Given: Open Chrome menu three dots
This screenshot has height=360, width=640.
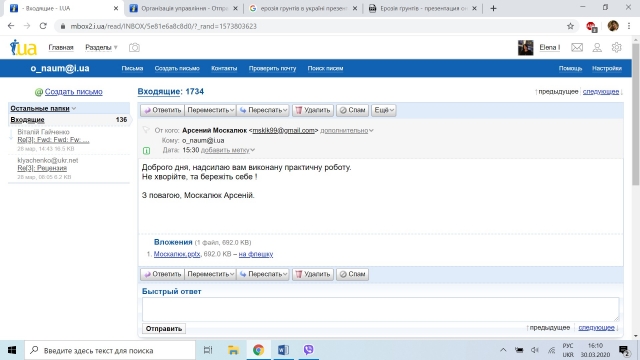Looking at the screenshot, I should (629, 26).
